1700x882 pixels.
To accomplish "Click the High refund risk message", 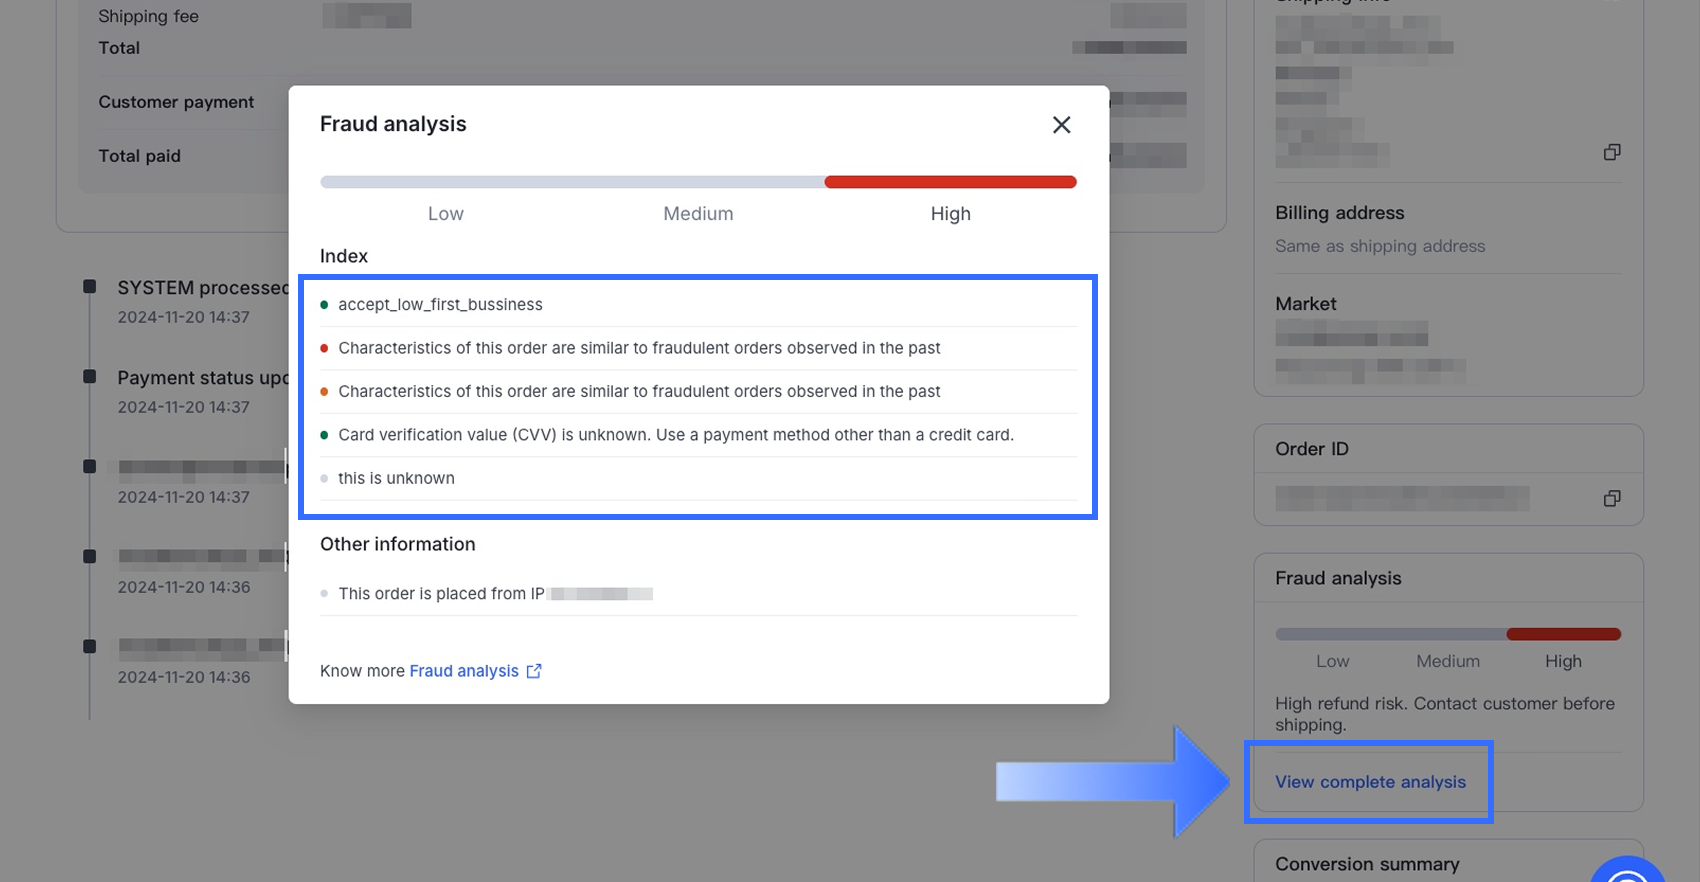I will 1445,714.
